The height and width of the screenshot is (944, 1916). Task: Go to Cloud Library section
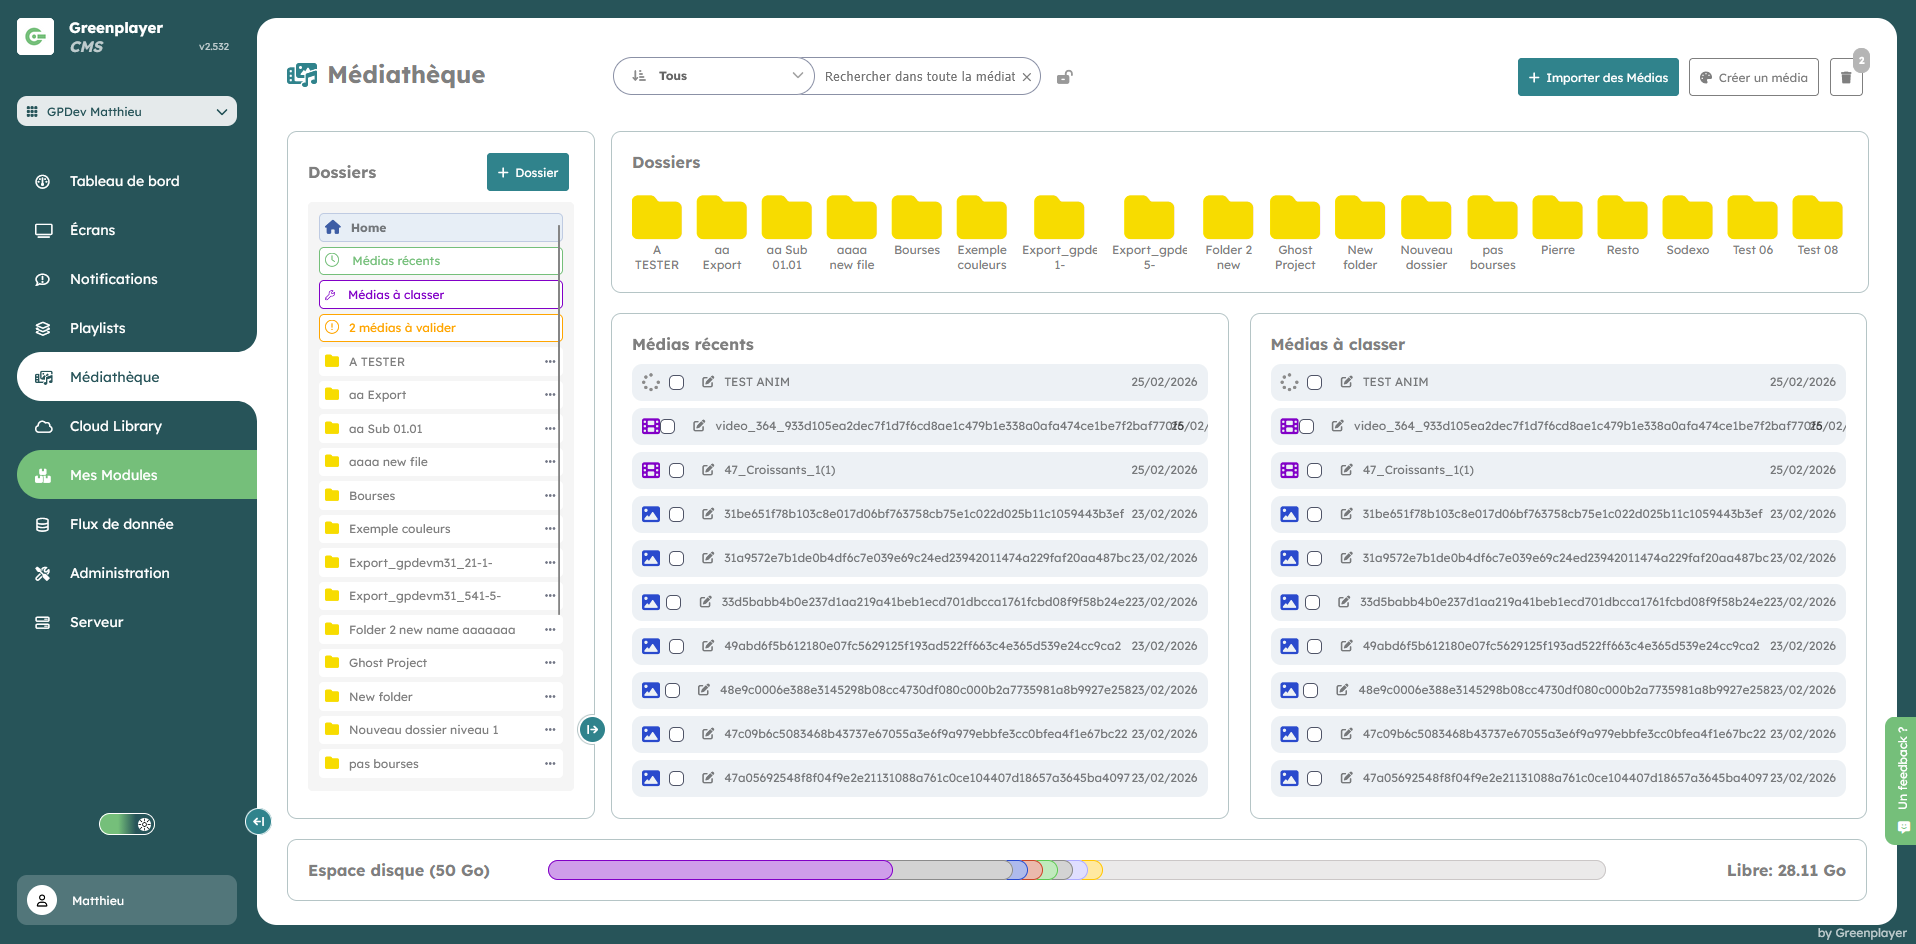point(115,426)
